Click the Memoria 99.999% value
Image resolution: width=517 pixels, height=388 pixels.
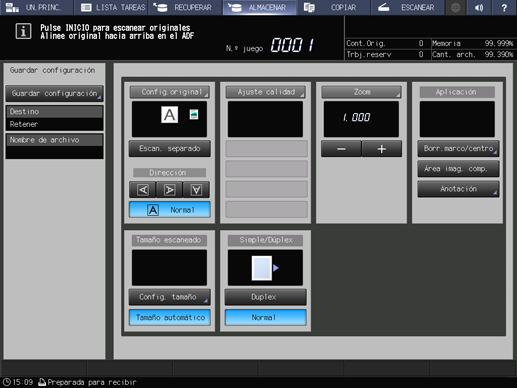click(x=499, y=43)
